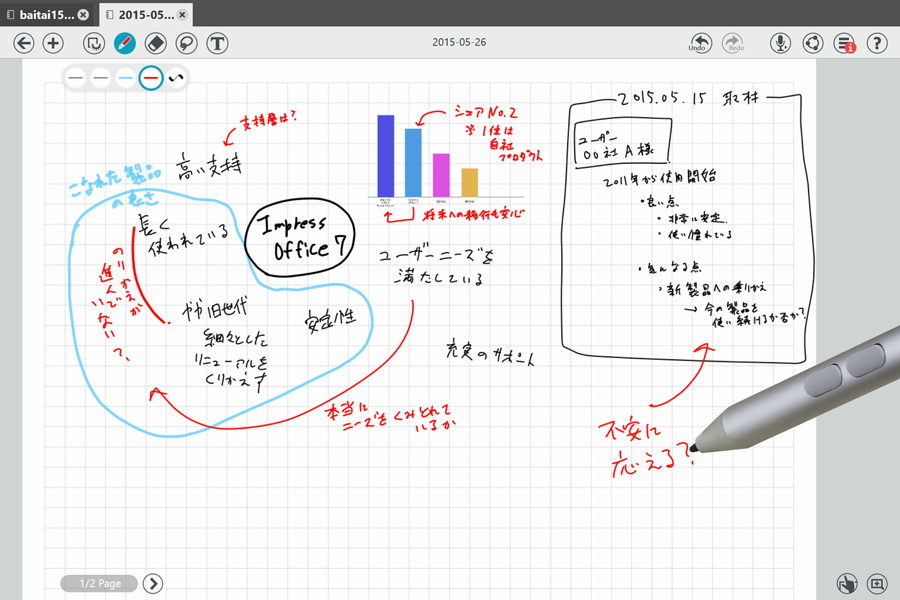This screenshot has width=900, height=600.
Task: Activate the Text tool
Action: pos(217,43)
